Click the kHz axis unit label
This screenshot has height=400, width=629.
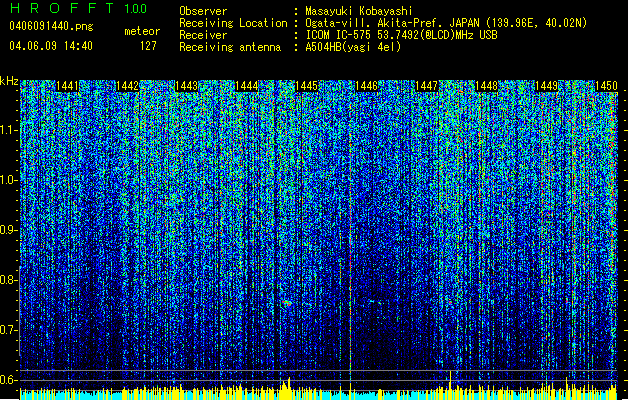pyautogui.click(x=9, y=81)
